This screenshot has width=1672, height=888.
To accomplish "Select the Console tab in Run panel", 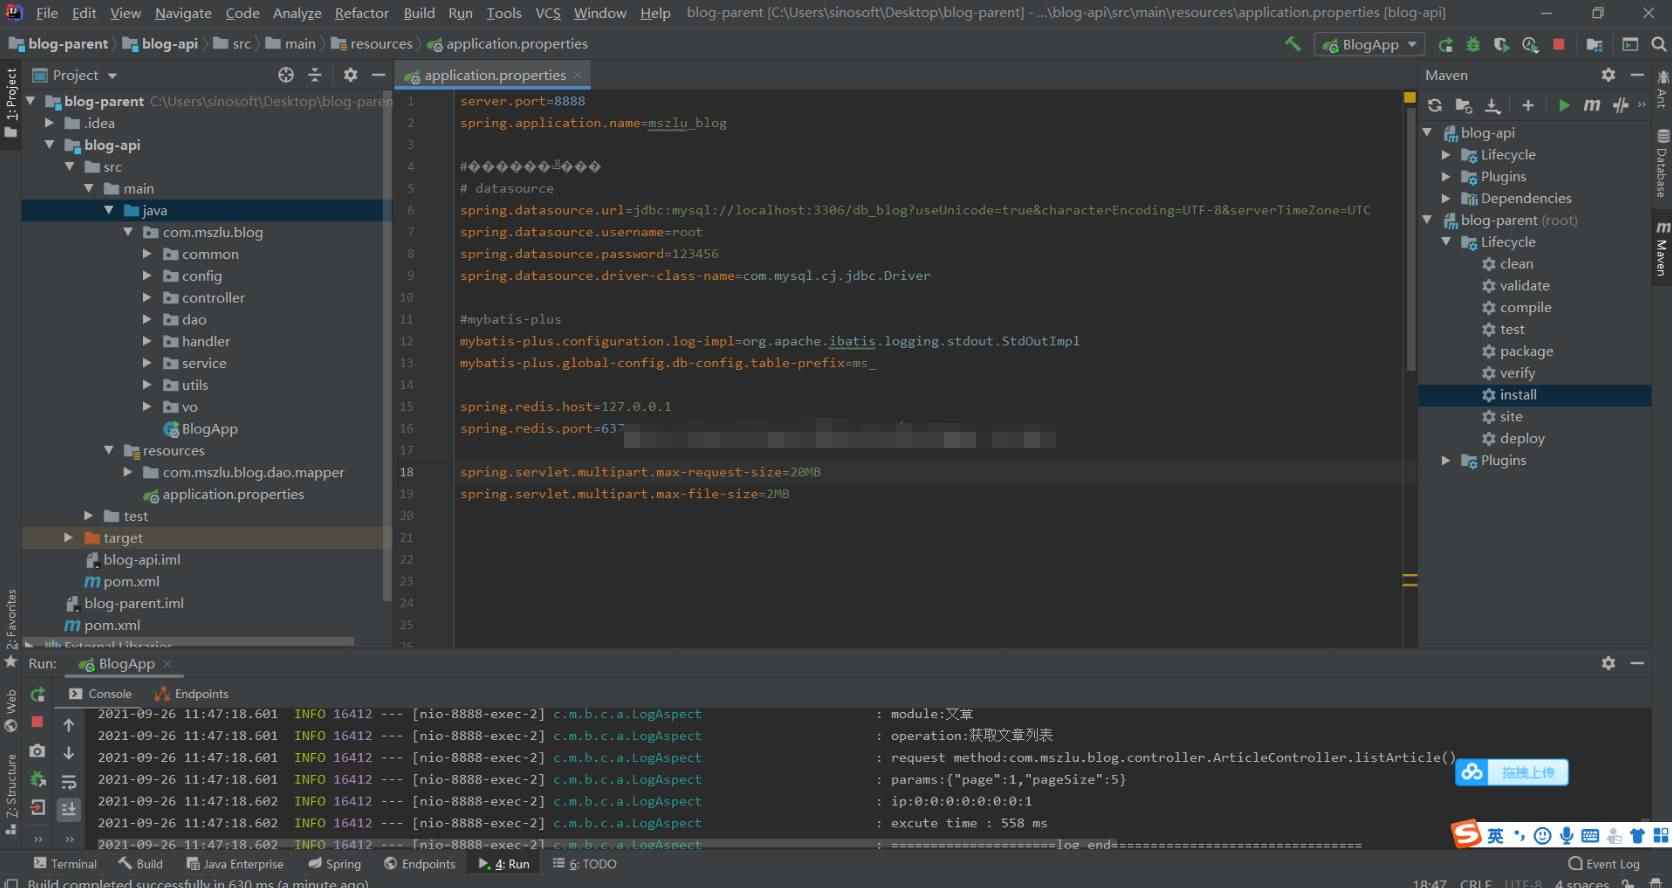I will pyautogui.click(x=100, y=694).
